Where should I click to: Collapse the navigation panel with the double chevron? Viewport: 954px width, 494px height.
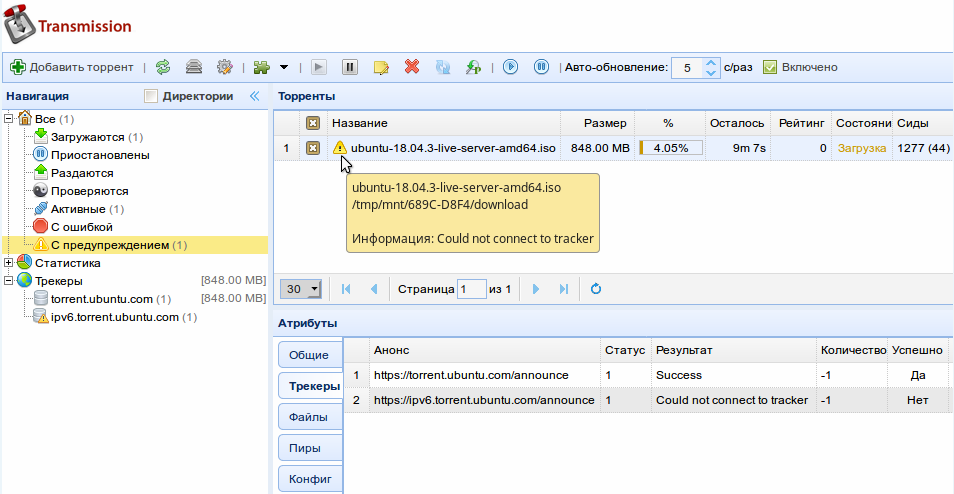[x=254, y=96]
